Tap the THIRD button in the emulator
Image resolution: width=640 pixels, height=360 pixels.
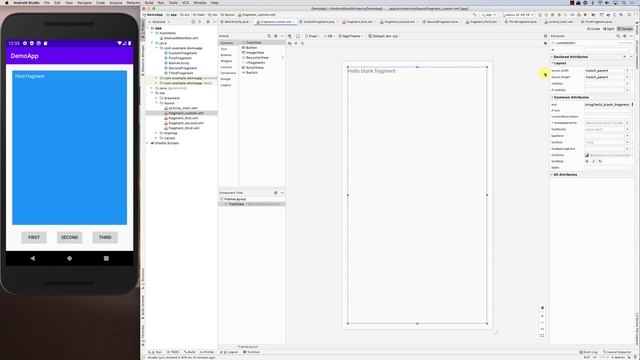click(105, 237)
